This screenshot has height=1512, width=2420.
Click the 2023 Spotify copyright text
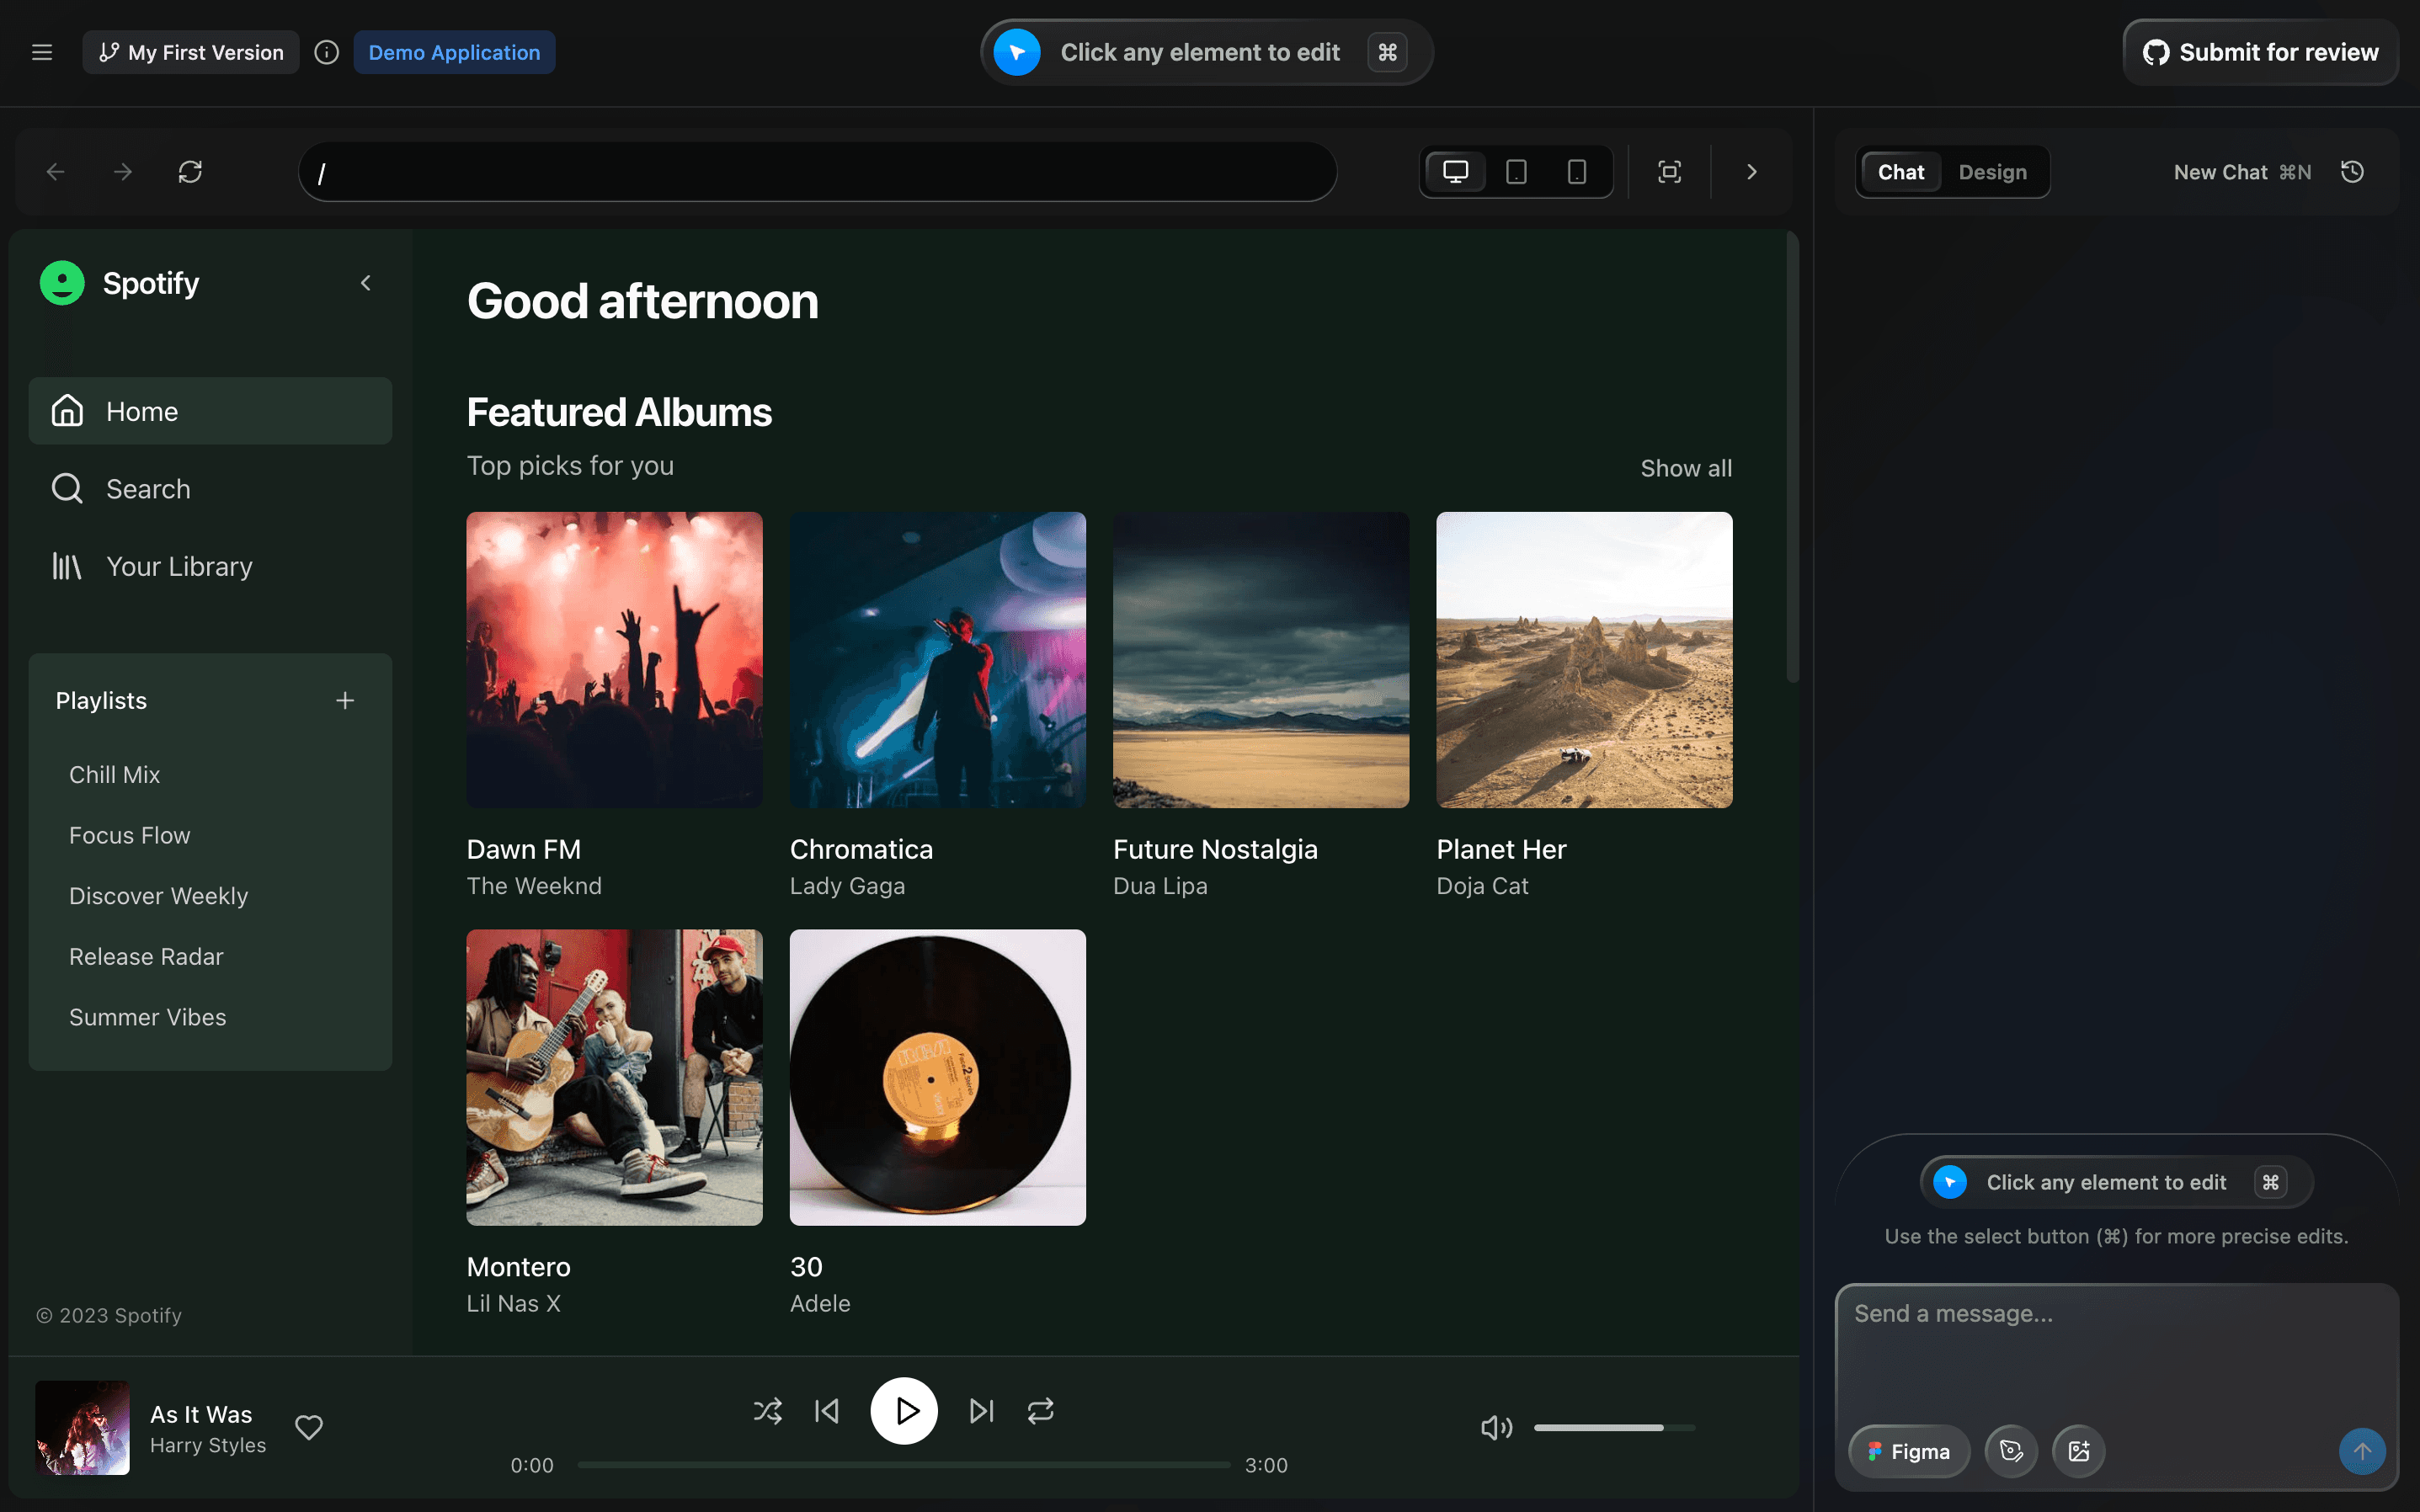[x=109, y=1316]
